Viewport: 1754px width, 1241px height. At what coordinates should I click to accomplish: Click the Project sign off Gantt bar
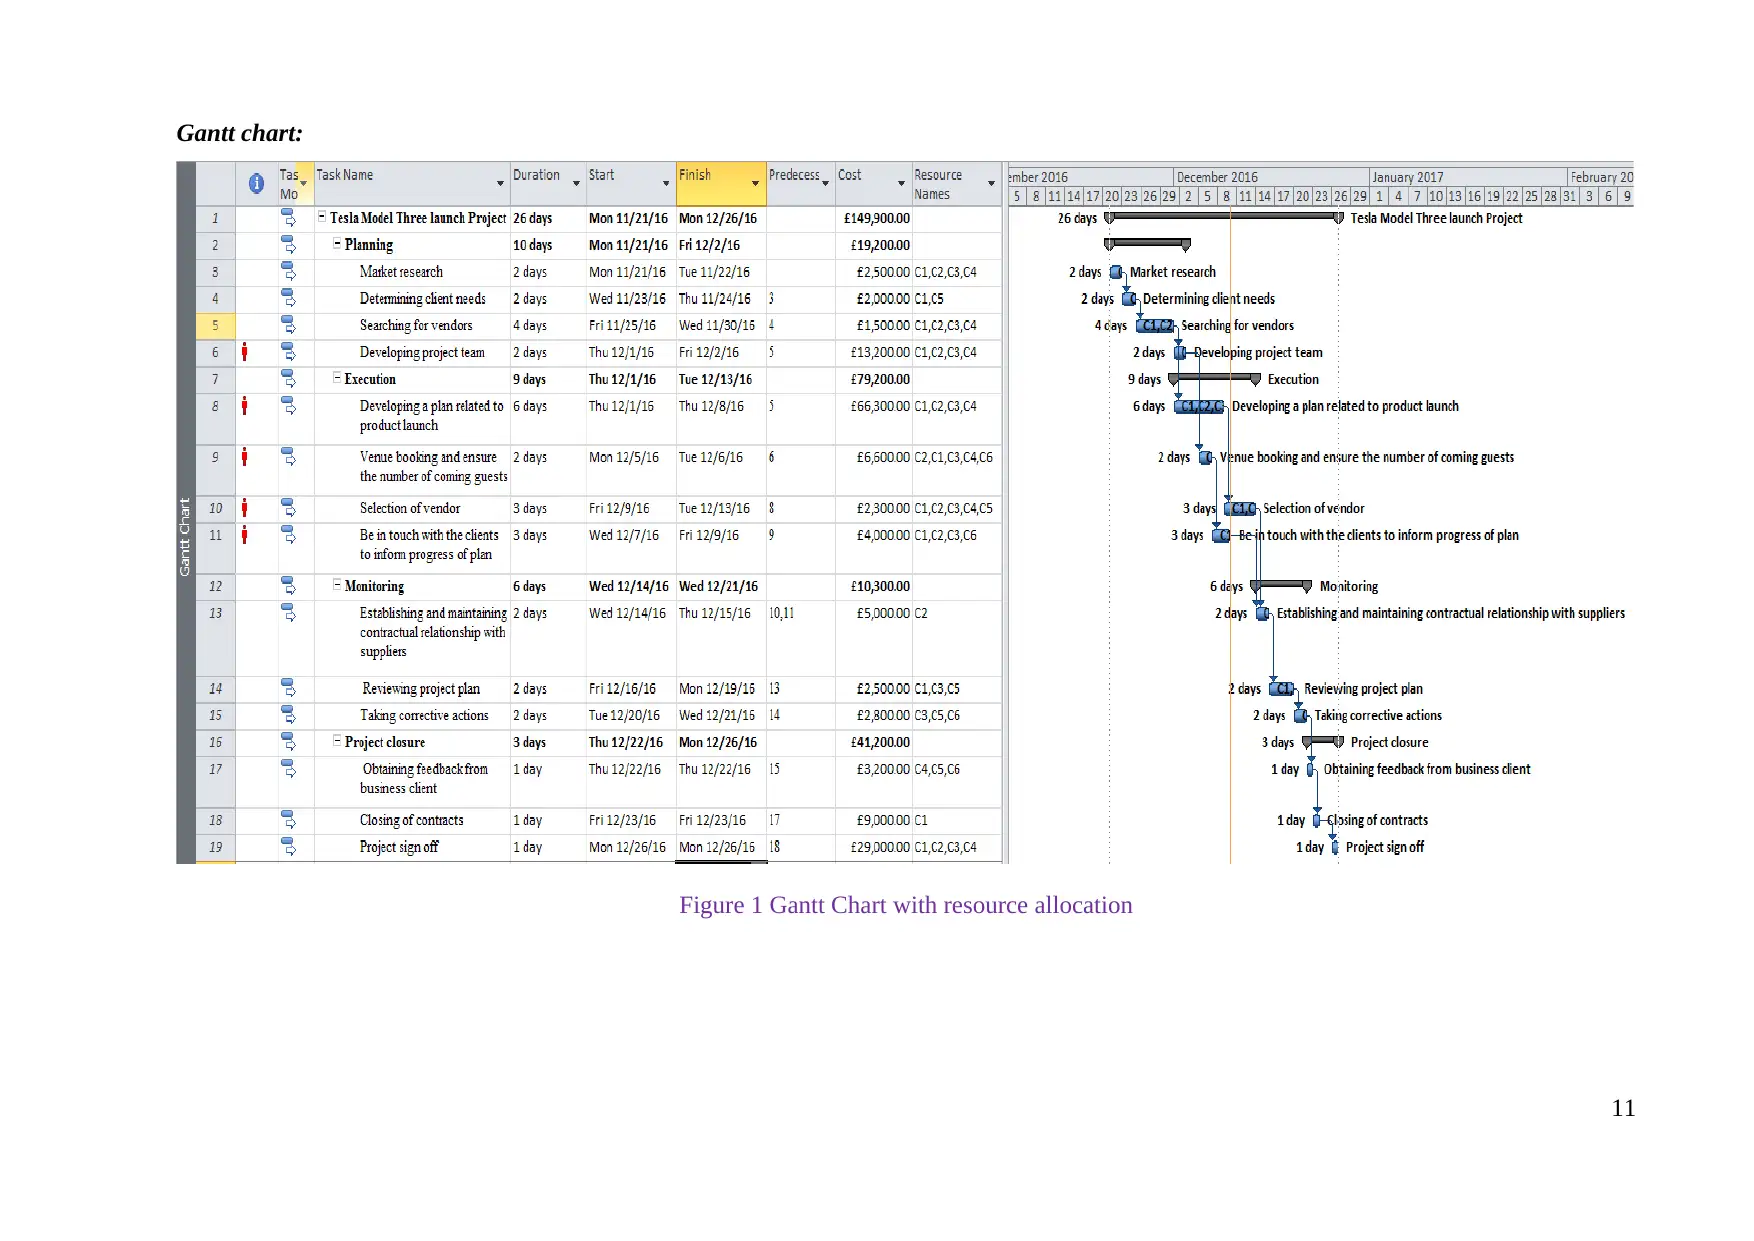coord(1335,847)
